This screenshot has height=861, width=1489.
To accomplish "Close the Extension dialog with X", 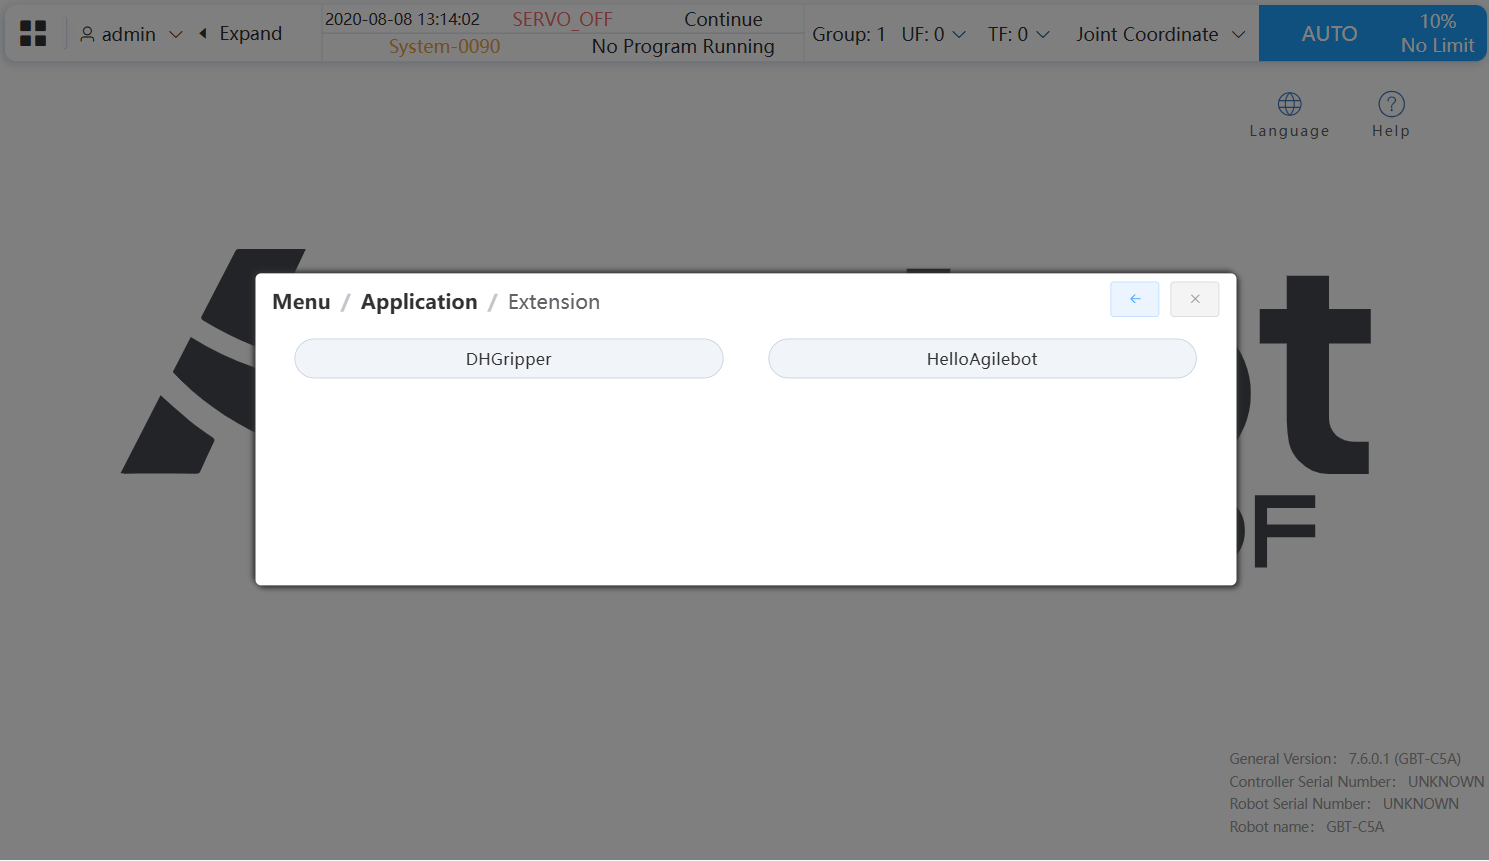I will pyautogui.click(x=1194, y=299).
